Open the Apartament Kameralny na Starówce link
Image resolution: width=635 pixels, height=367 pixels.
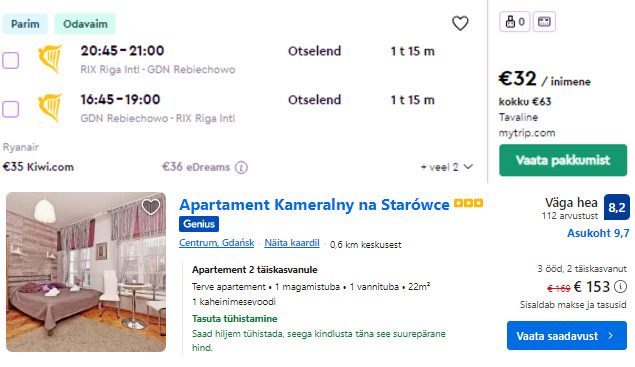(314, 205)
